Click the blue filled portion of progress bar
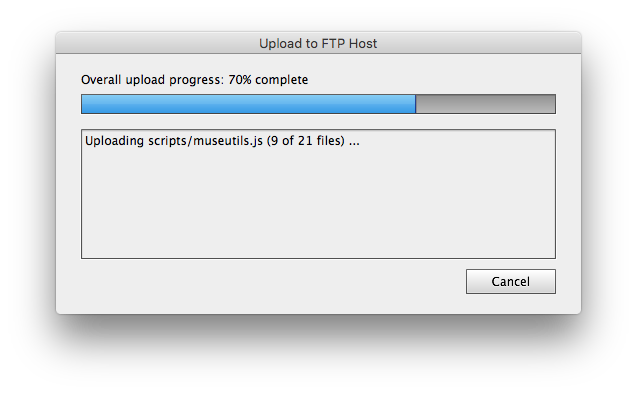The image size is (637, 394). (248, 104)
